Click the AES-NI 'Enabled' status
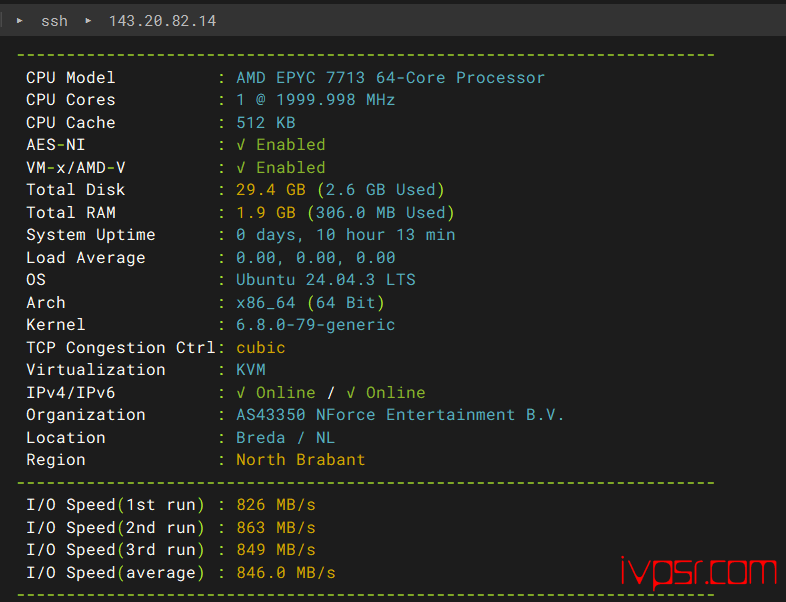 [281, 145]
